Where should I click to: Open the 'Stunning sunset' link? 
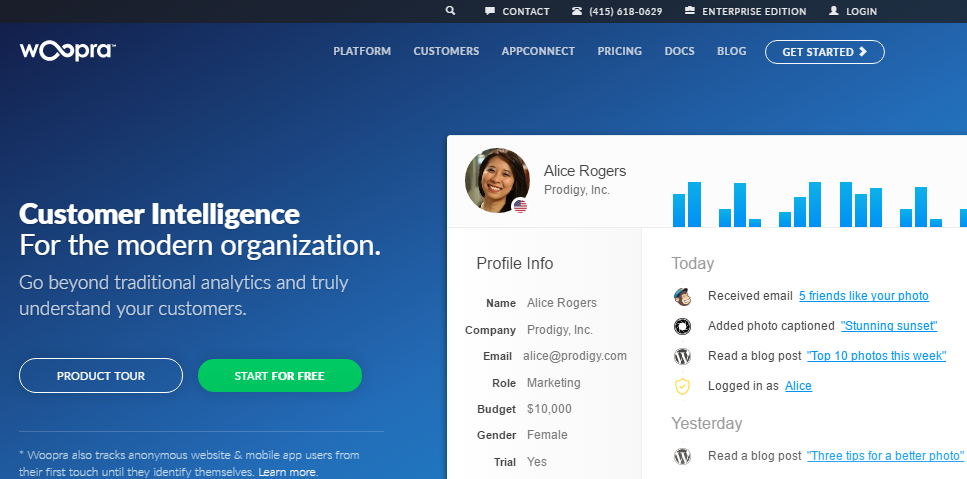889,326
